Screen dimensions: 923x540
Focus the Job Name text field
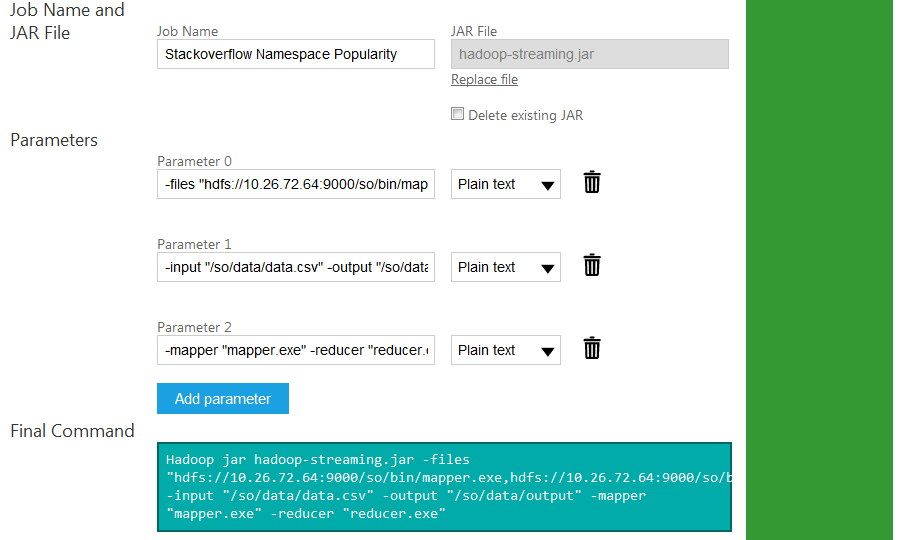click(x=295, y=54)
